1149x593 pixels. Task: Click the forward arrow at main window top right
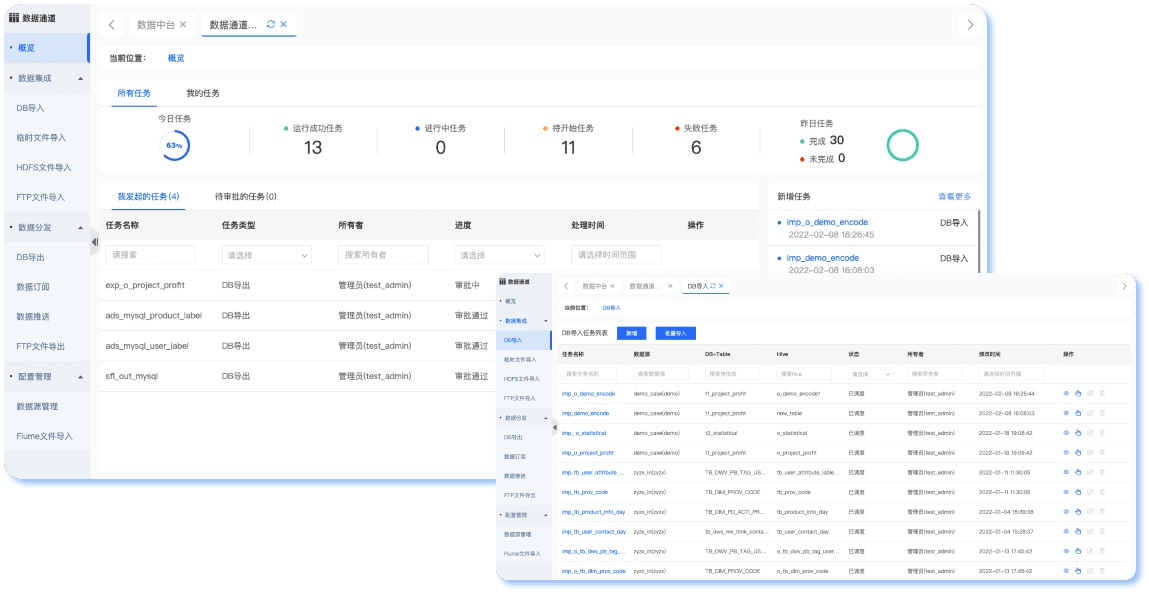click(x=969, y=25)
